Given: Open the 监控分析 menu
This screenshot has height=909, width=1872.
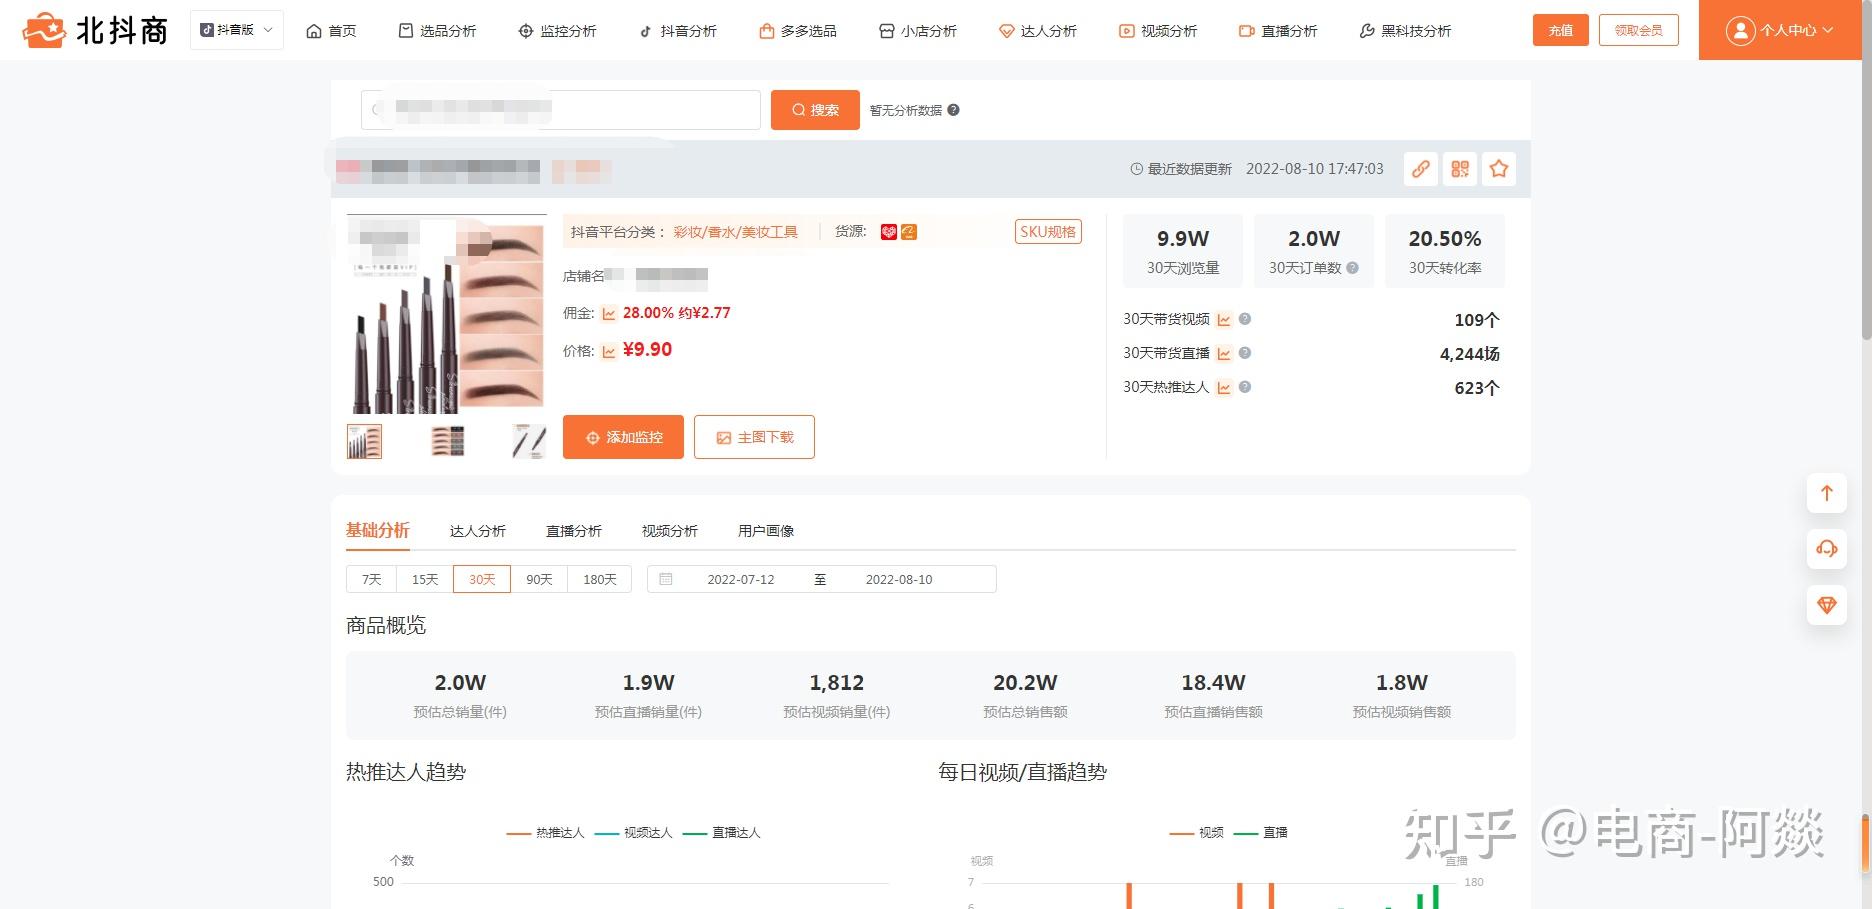Looking at the screenshot, I should [557, 31].
